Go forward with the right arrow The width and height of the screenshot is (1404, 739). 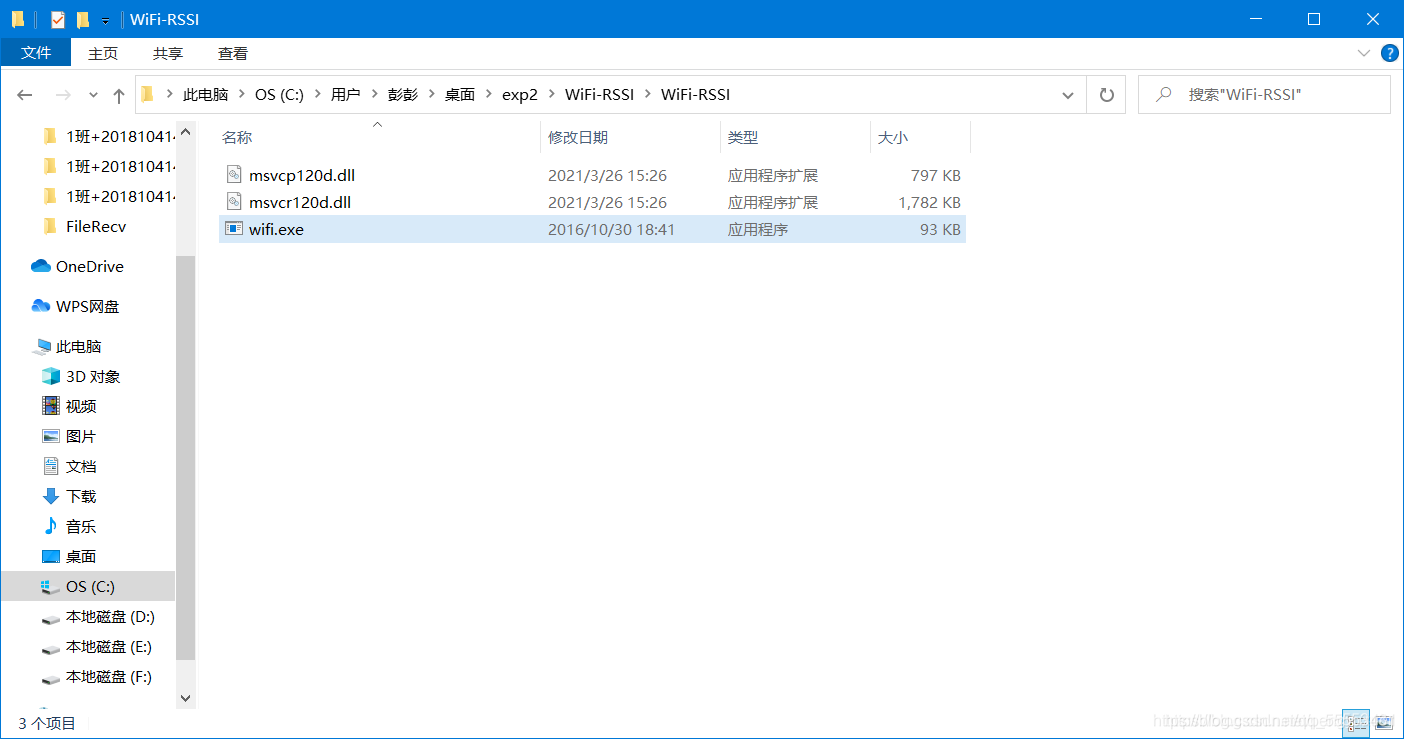click(62, 95)
